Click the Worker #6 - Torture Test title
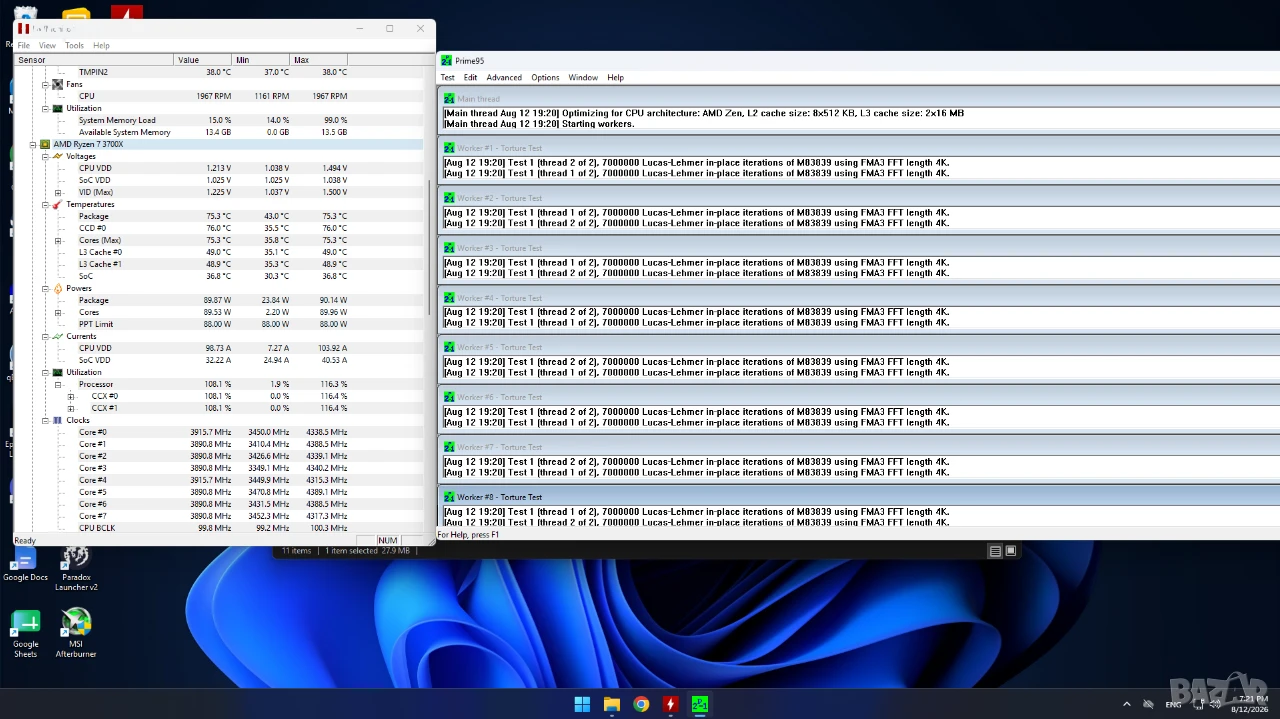 (500, 397)
